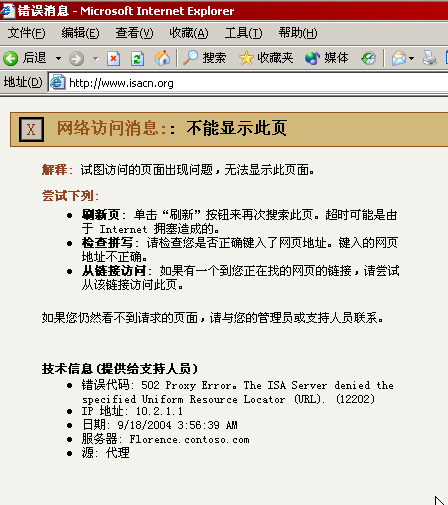Click the green Back arrow button
Screen dimensions: 448x505
(11, 59)
